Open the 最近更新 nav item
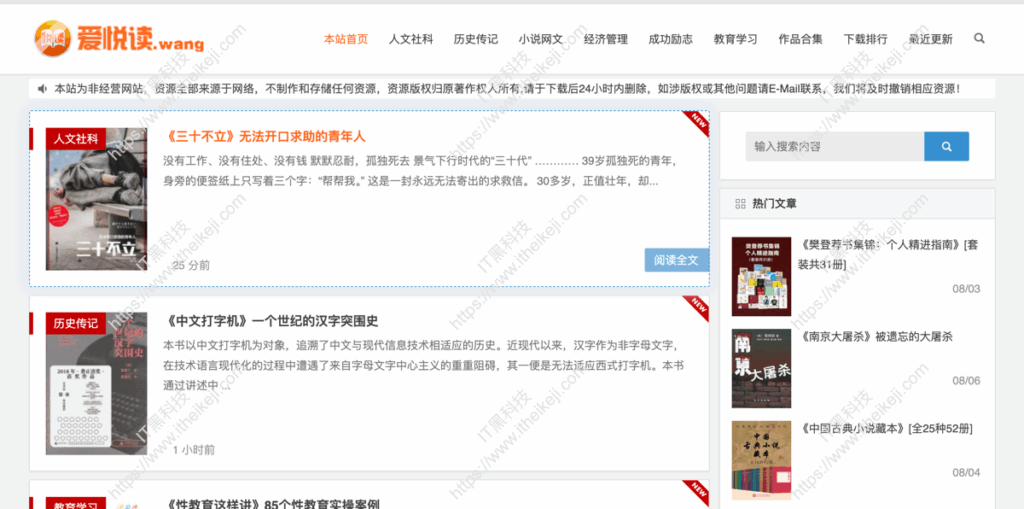The height and width of the screenshot is (509, 1024). [931, 39]
